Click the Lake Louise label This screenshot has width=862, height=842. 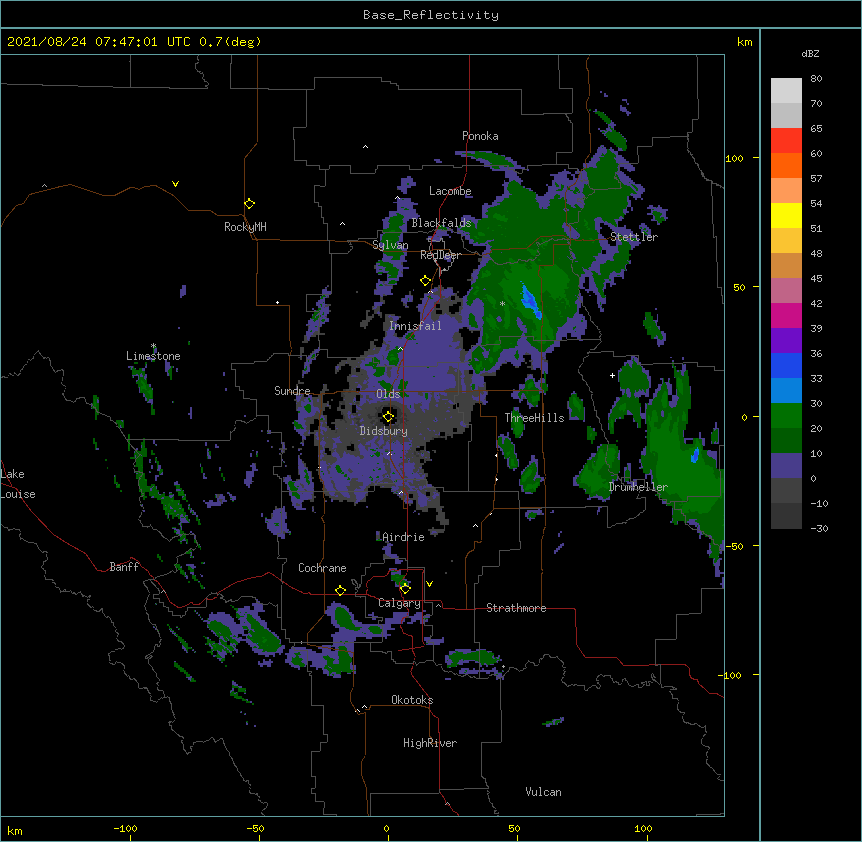18,484
